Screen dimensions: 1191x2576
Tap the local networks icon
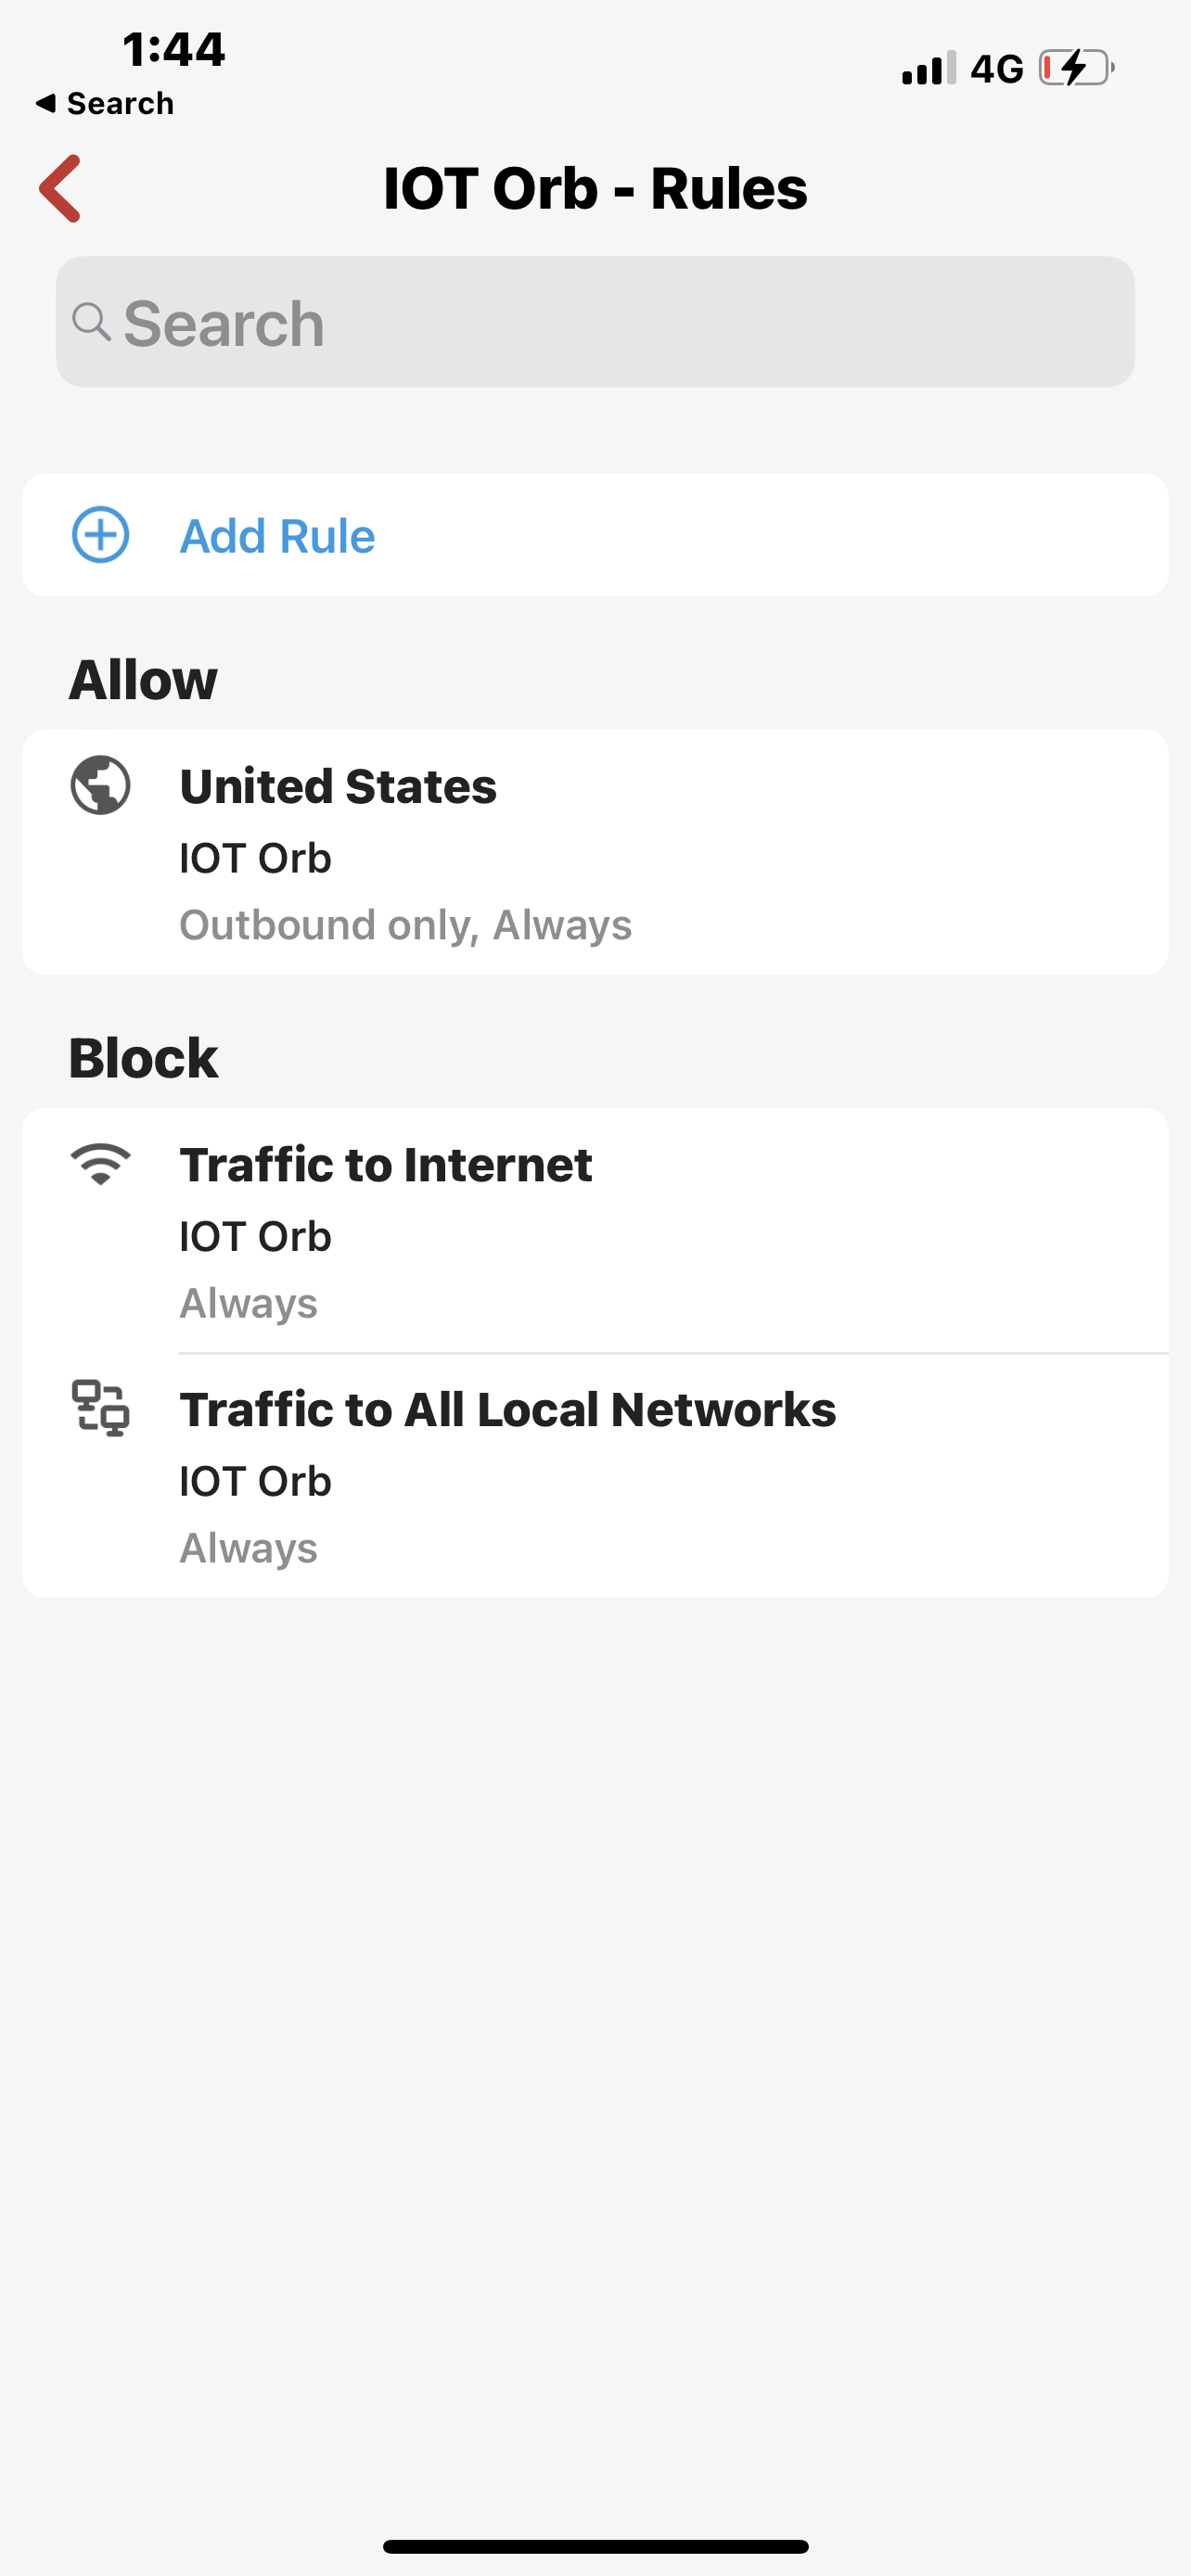pos(101,1408)
